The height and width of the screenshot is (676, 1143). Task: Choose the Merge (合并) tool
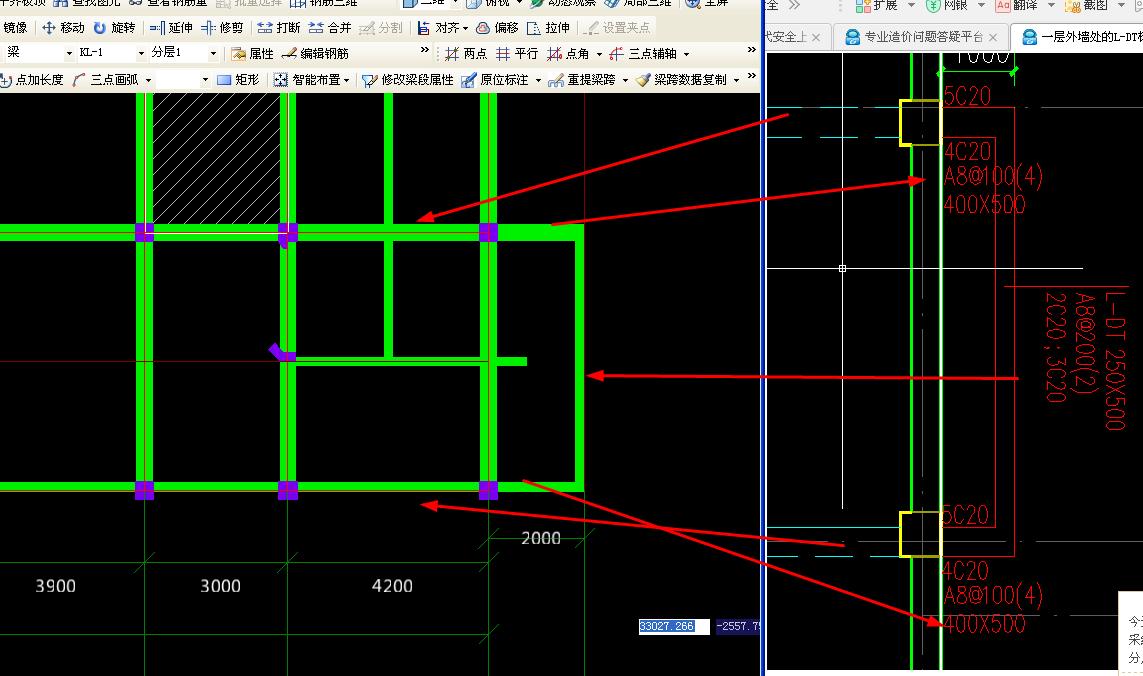point(330,28)
